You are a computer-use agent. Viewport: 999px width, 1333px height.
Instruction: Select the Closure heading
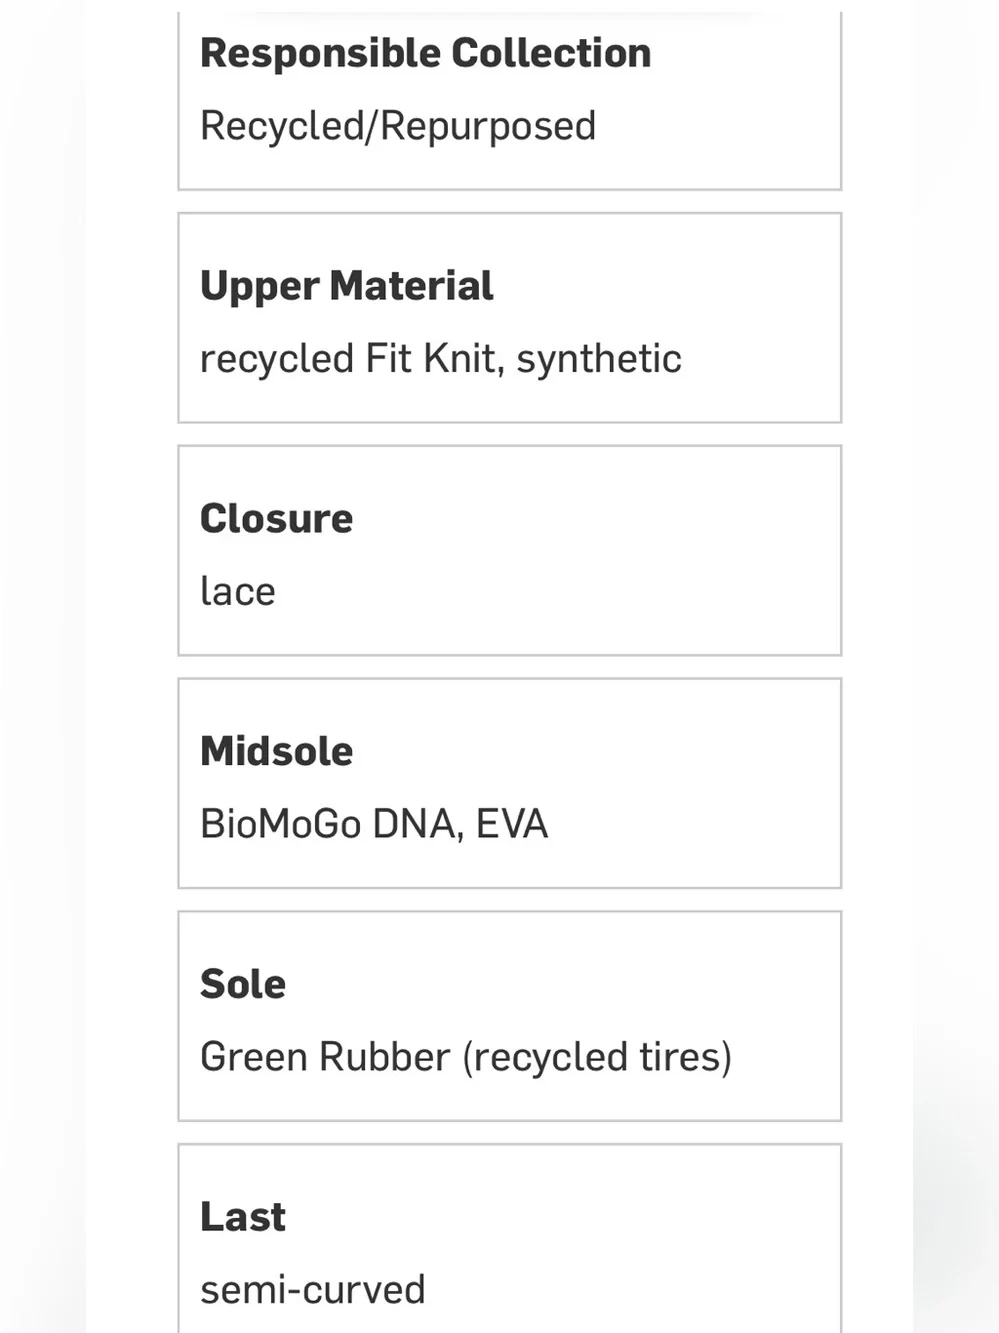coord(276,518)
